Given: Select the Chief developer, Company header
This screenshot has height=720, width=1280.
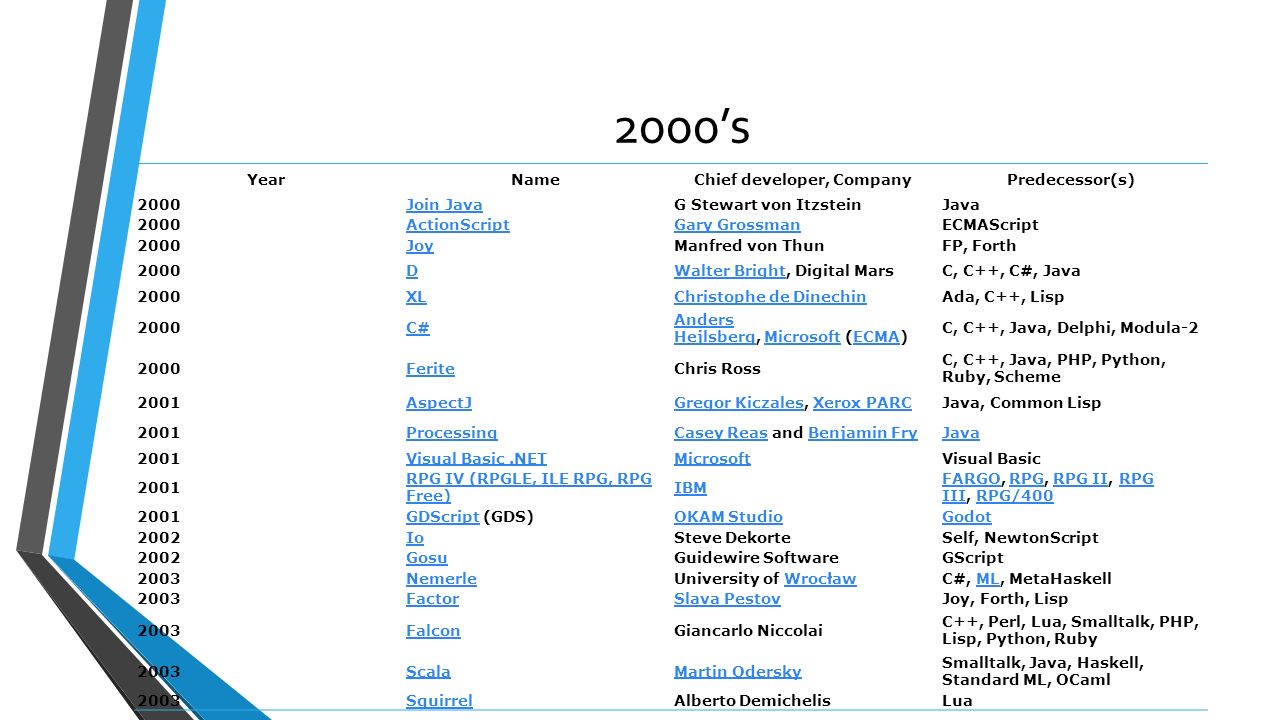Looking at the screenshot, I should pos(803,180).
